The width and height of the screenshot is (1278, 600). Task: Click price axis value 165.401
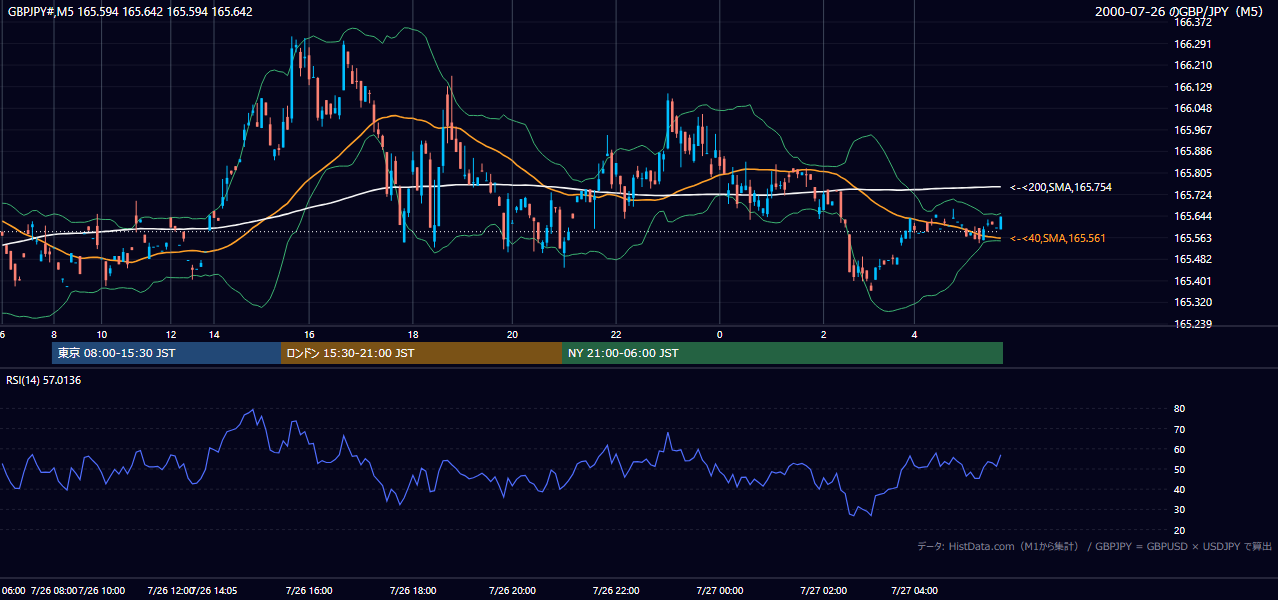[x=1192, y=281]
